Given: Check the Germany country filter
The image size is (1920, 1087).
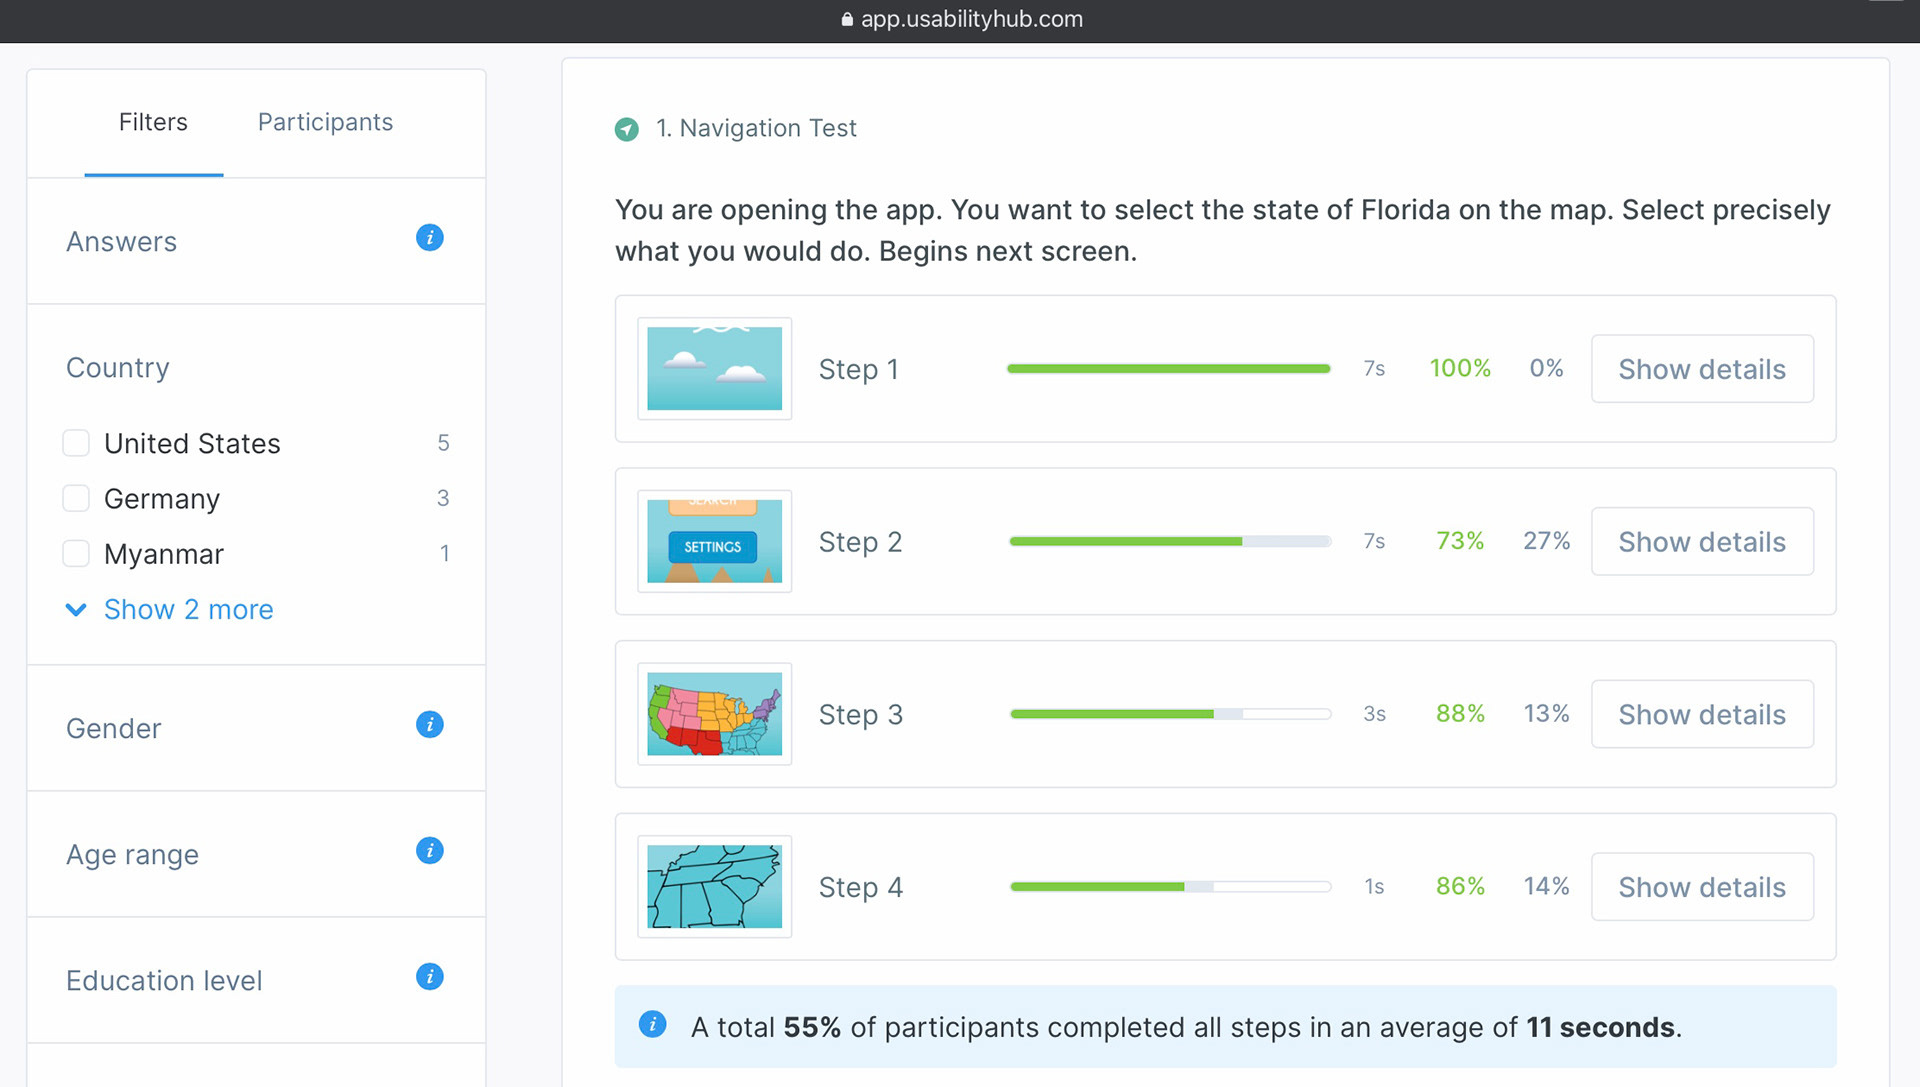Looking at the screenshot, I should coord(76,498).
